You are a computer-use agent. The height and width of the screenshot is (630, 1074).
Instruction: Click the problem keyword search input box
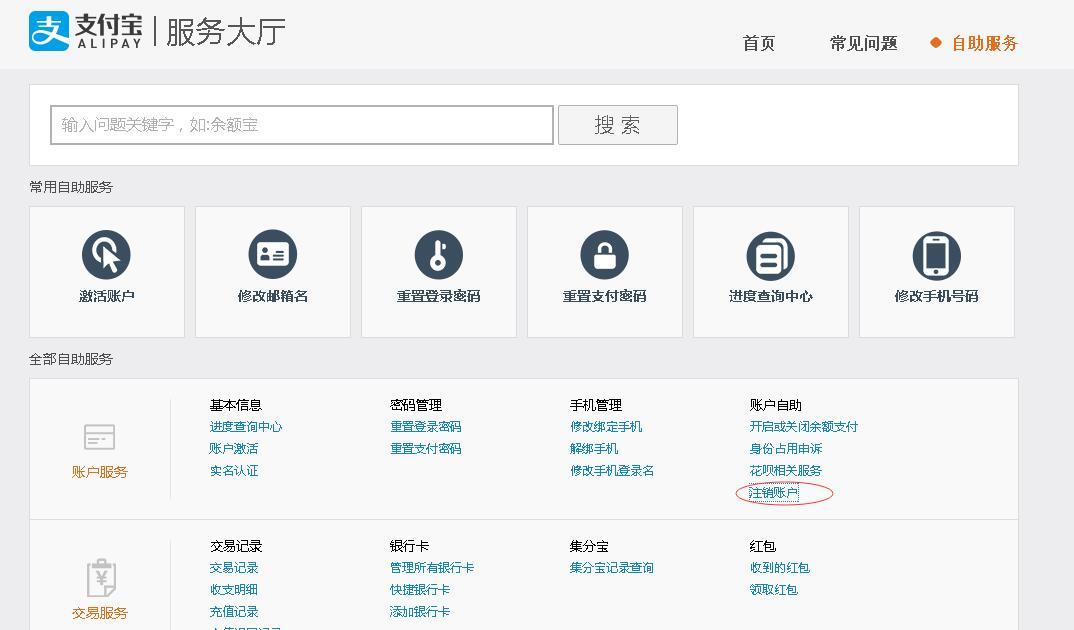[300, 124]
